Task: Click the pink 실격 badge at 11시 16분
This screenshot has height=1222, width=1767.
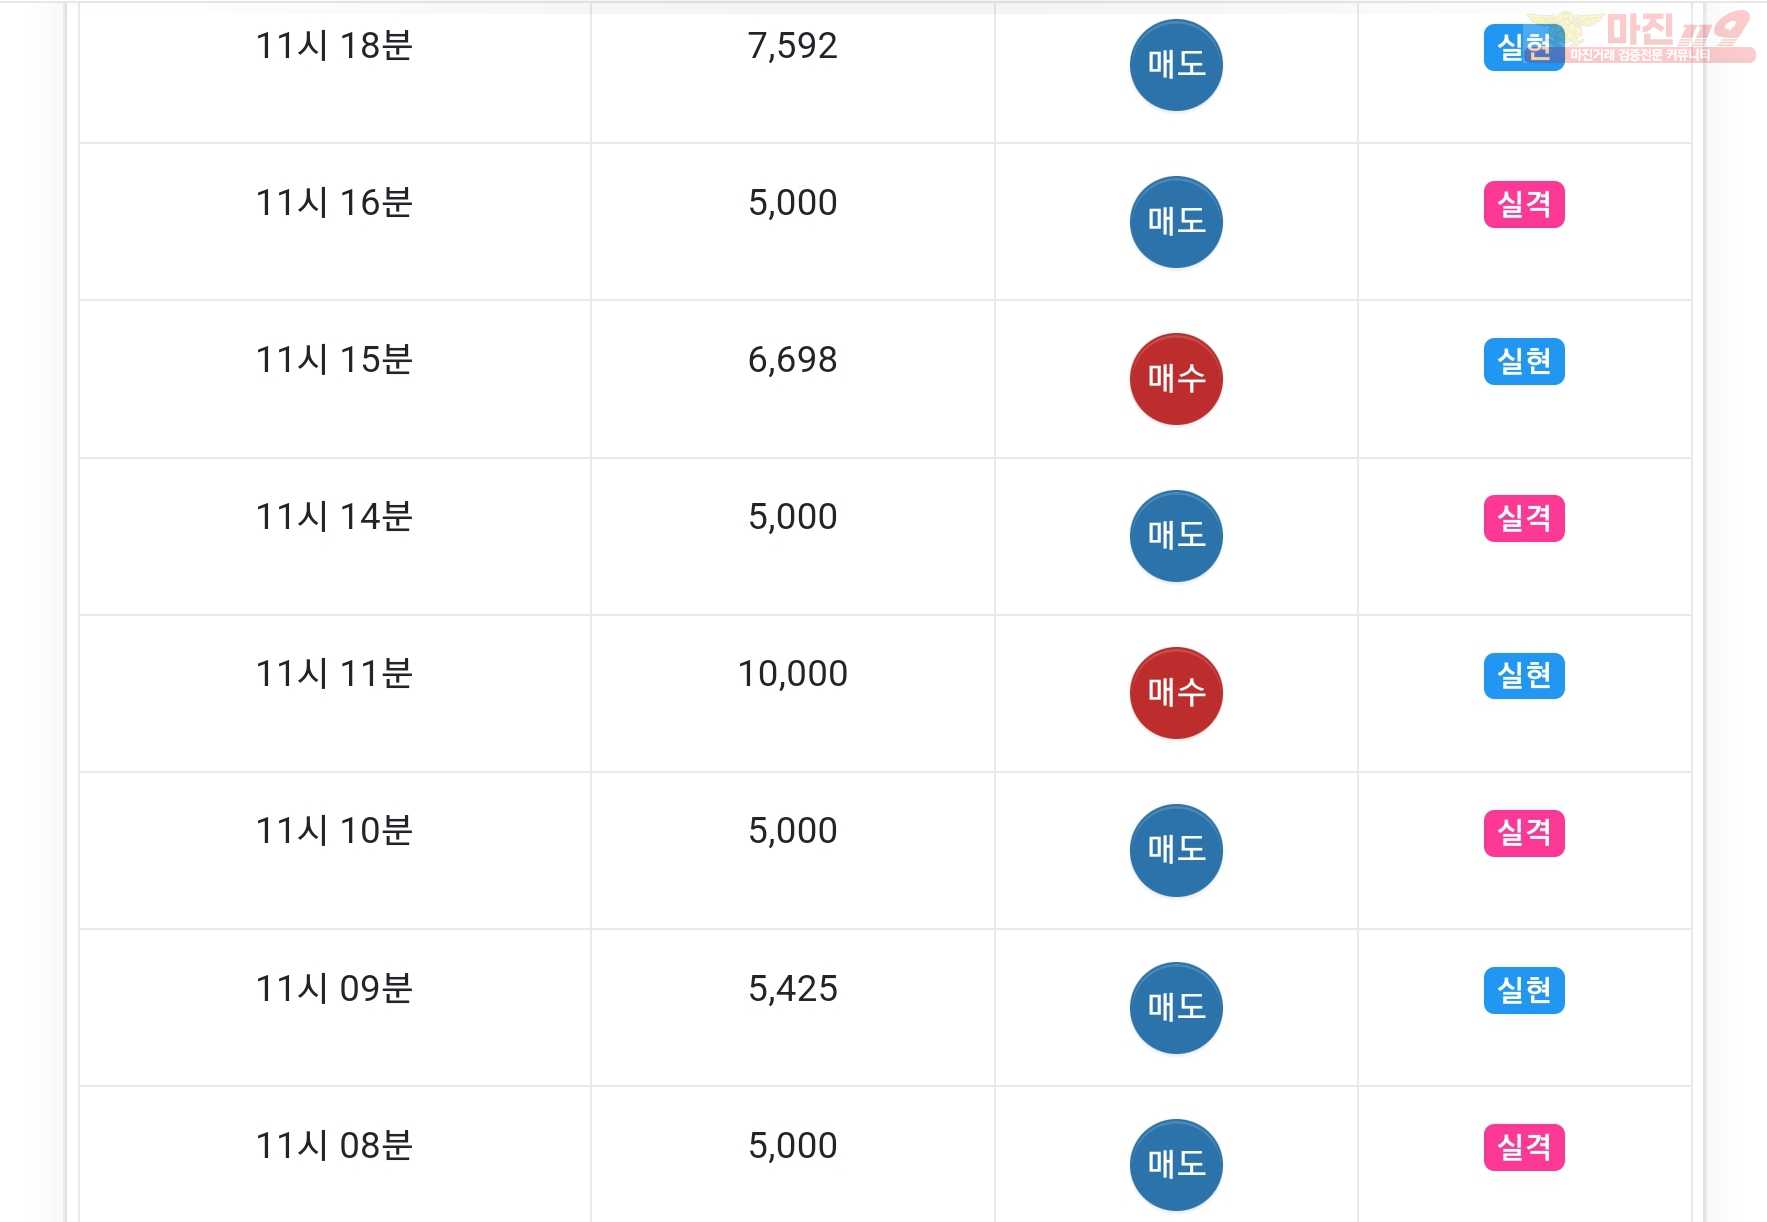Action: [1524, 204]
